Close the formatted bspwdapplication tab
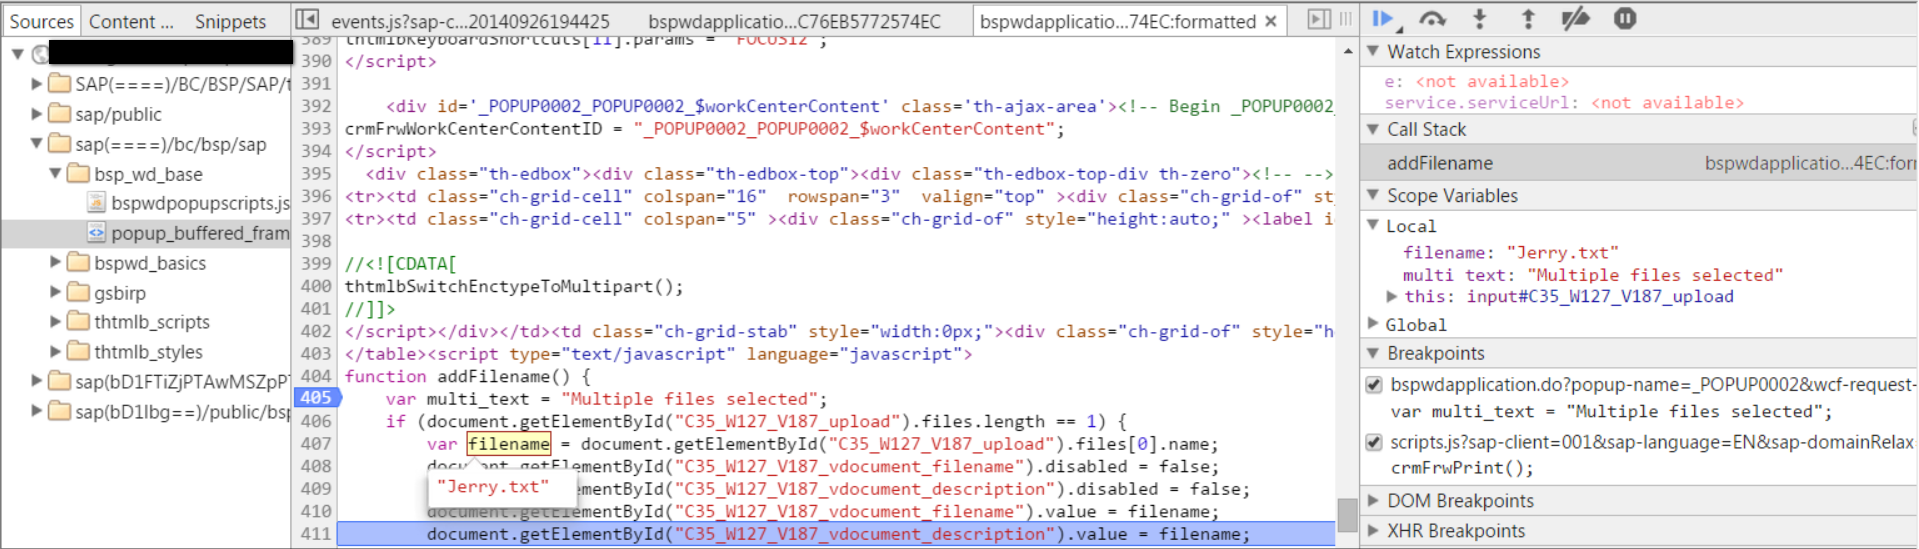The image size is (1919, 549). tap(1270, 21)
